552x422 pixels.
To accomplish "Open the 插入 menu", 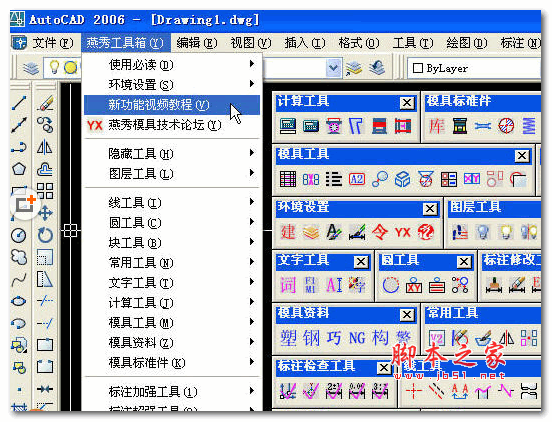I will point(305,43).
